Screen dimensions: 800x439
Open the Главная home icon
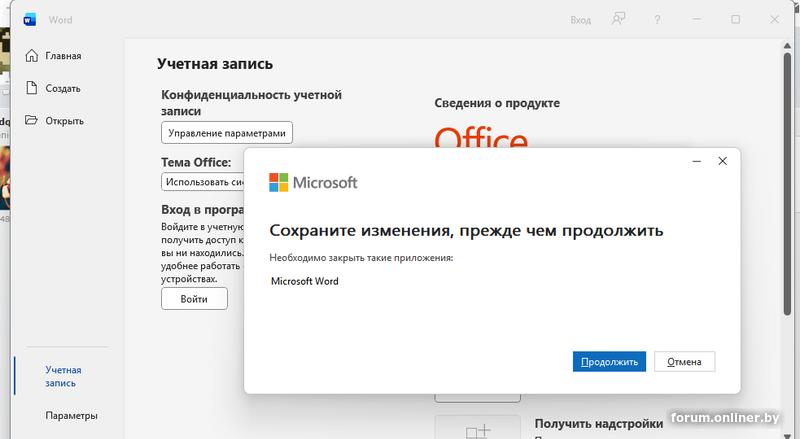pos(32,56)
